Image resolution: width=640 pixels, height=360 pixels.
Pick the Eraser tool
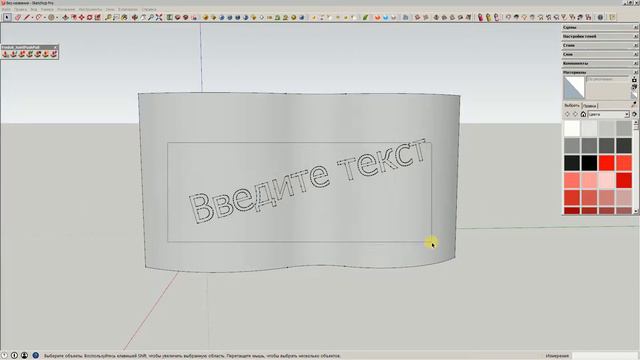[x=18, y=17]
